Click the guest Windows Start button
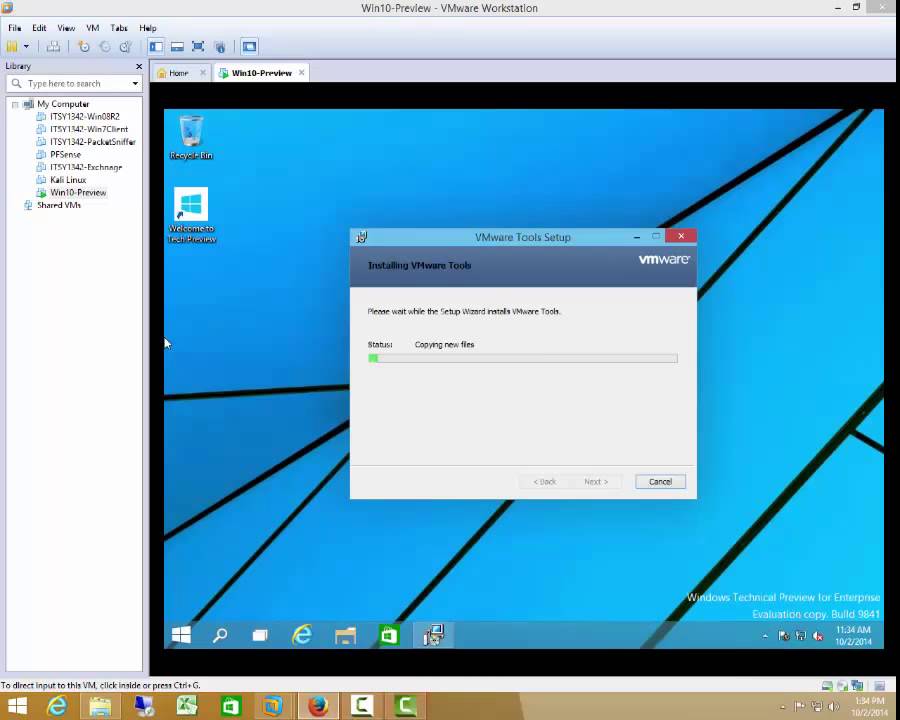 (181, 635)
